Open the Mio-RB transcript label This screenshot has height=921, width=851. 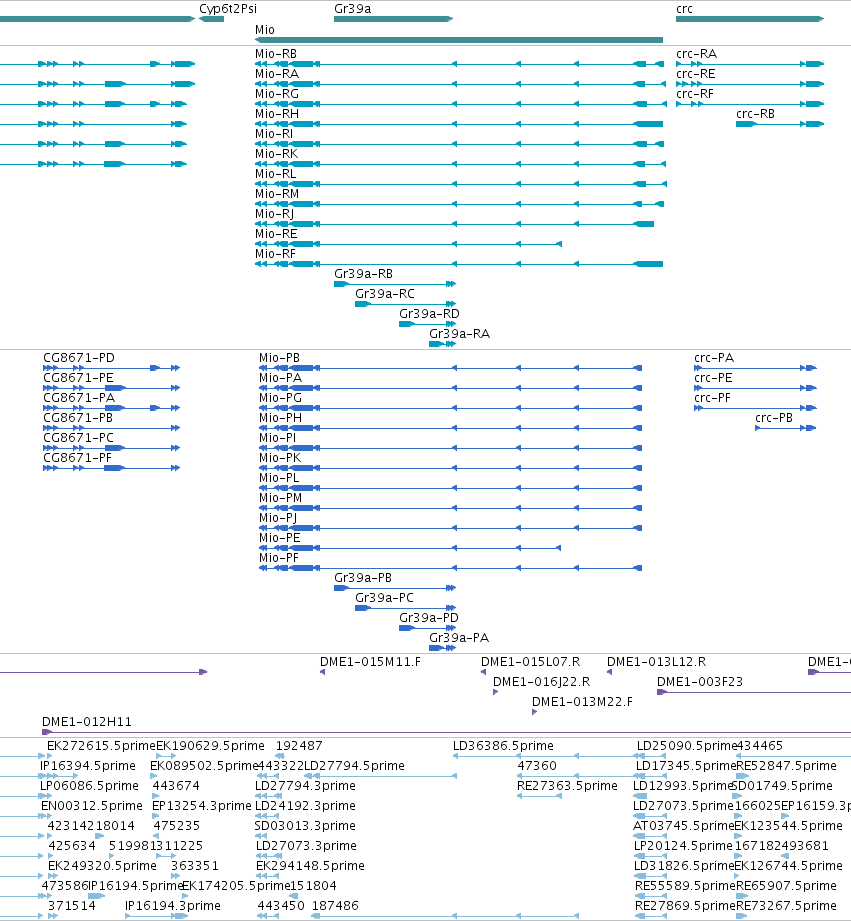[276, 54]
